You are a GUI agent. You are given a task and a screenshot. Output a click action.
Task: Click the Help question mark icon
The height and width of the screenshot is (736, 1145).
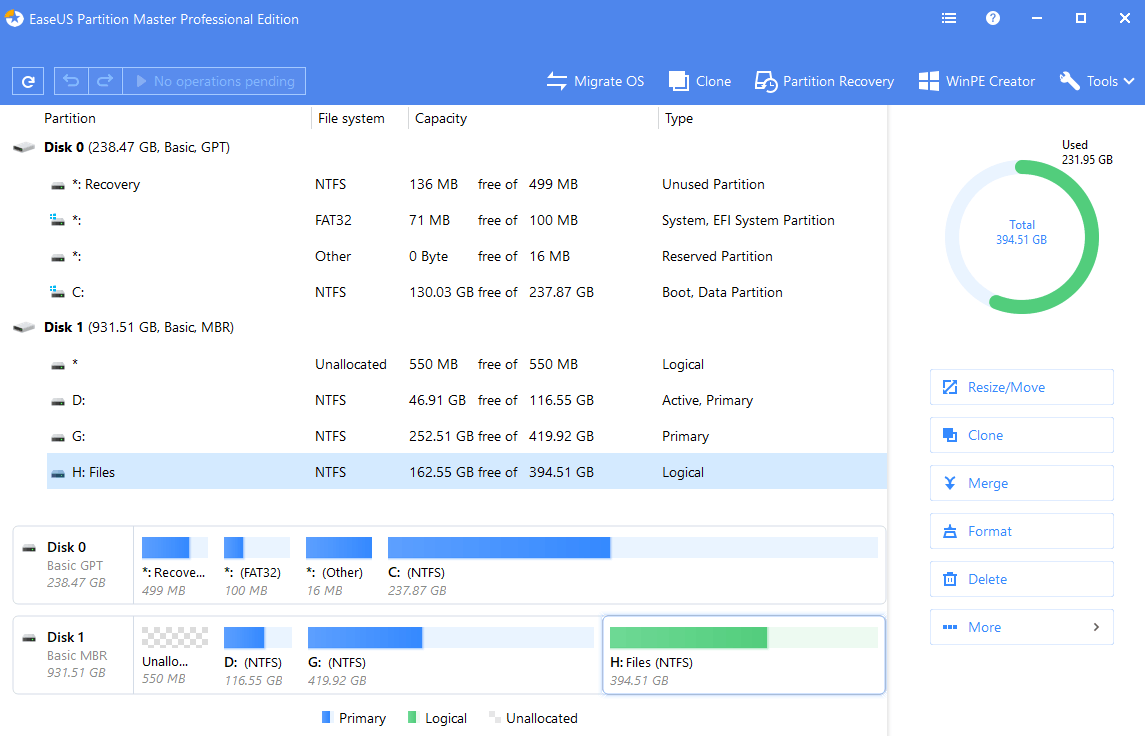coord(993,17)
